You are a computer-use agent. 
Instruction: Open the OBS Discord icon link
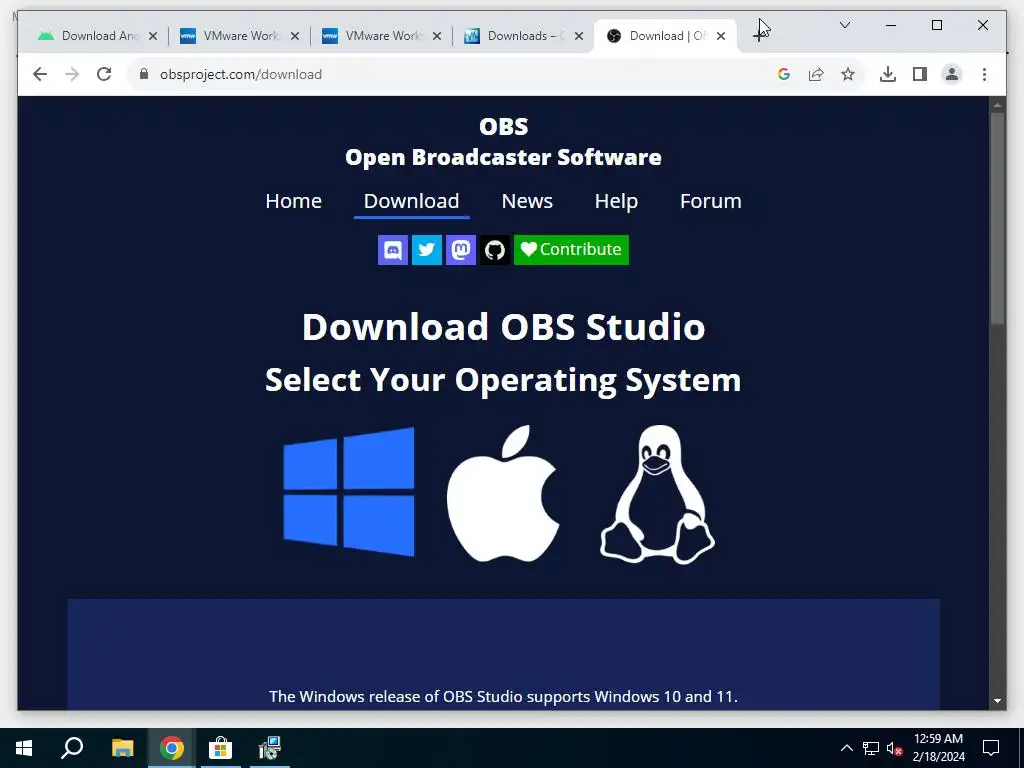coord(392,249)
